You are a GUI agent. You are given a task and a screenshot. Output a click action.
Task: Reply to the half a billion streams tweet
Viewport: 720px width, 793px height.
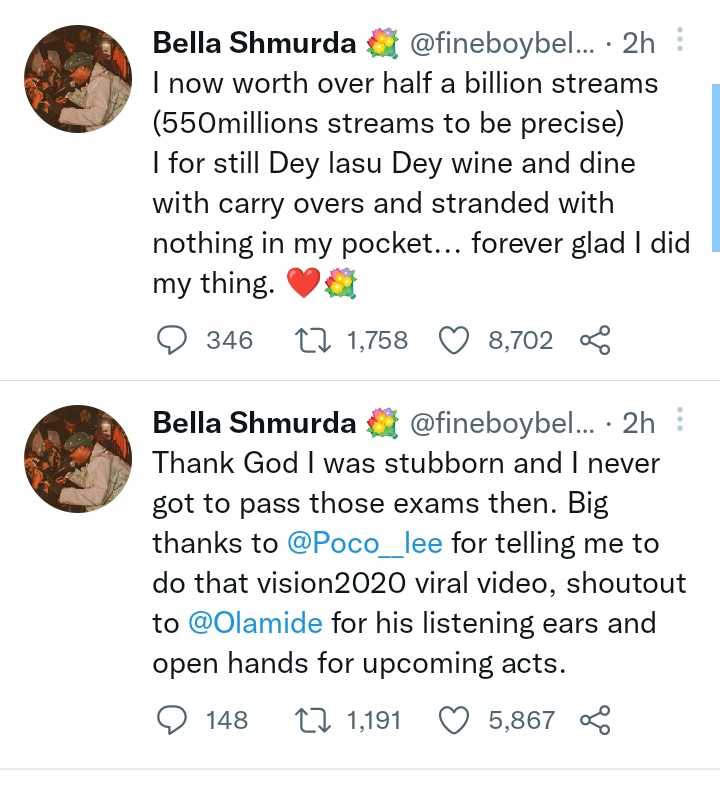(173, 341)
